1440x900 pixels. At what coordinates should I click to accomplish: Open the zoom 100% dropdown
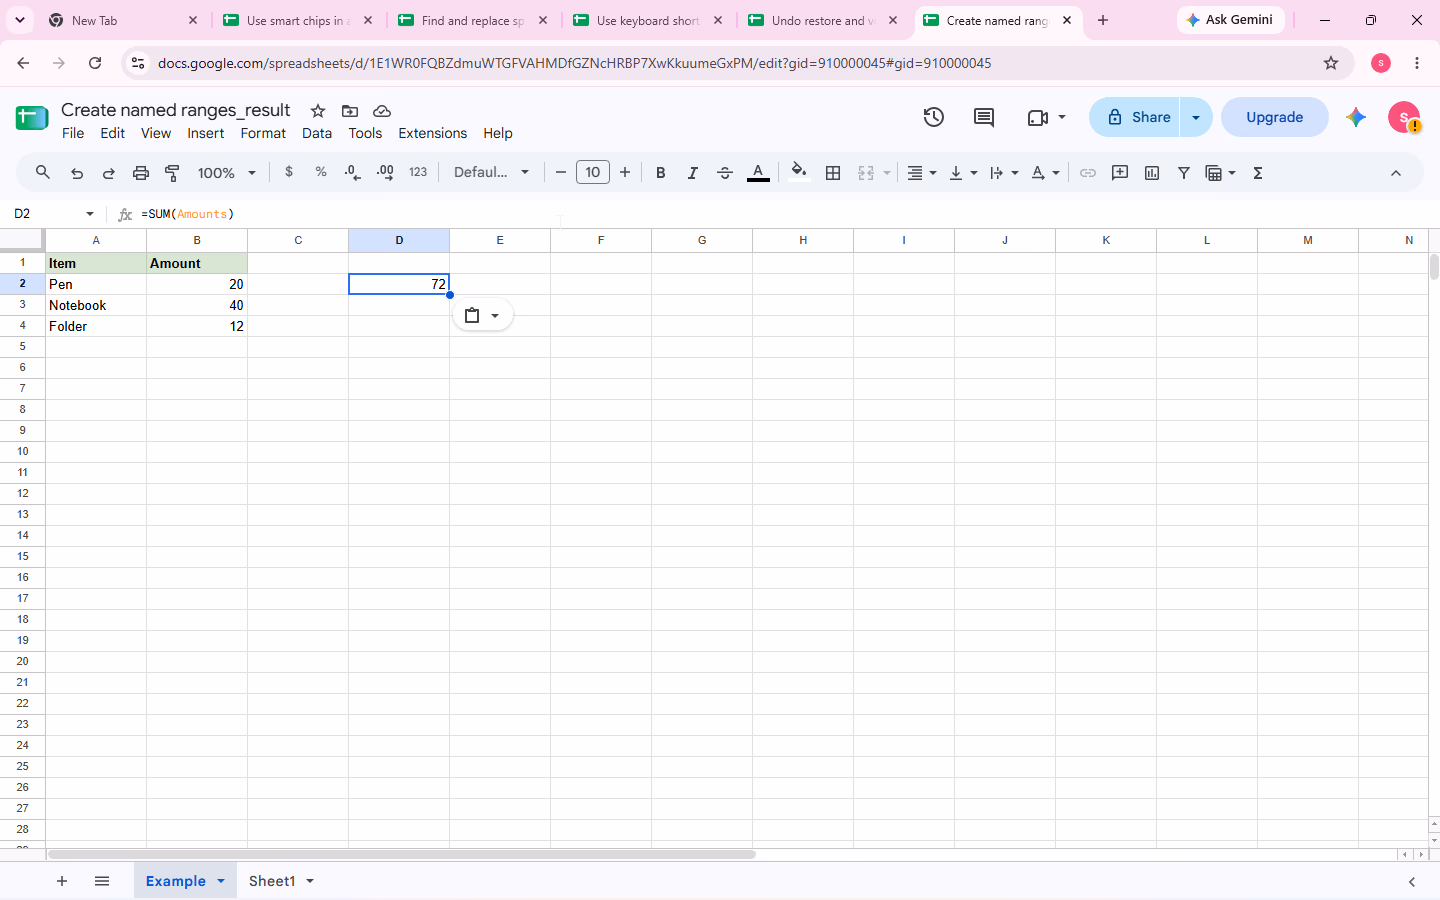pos(227,173)
